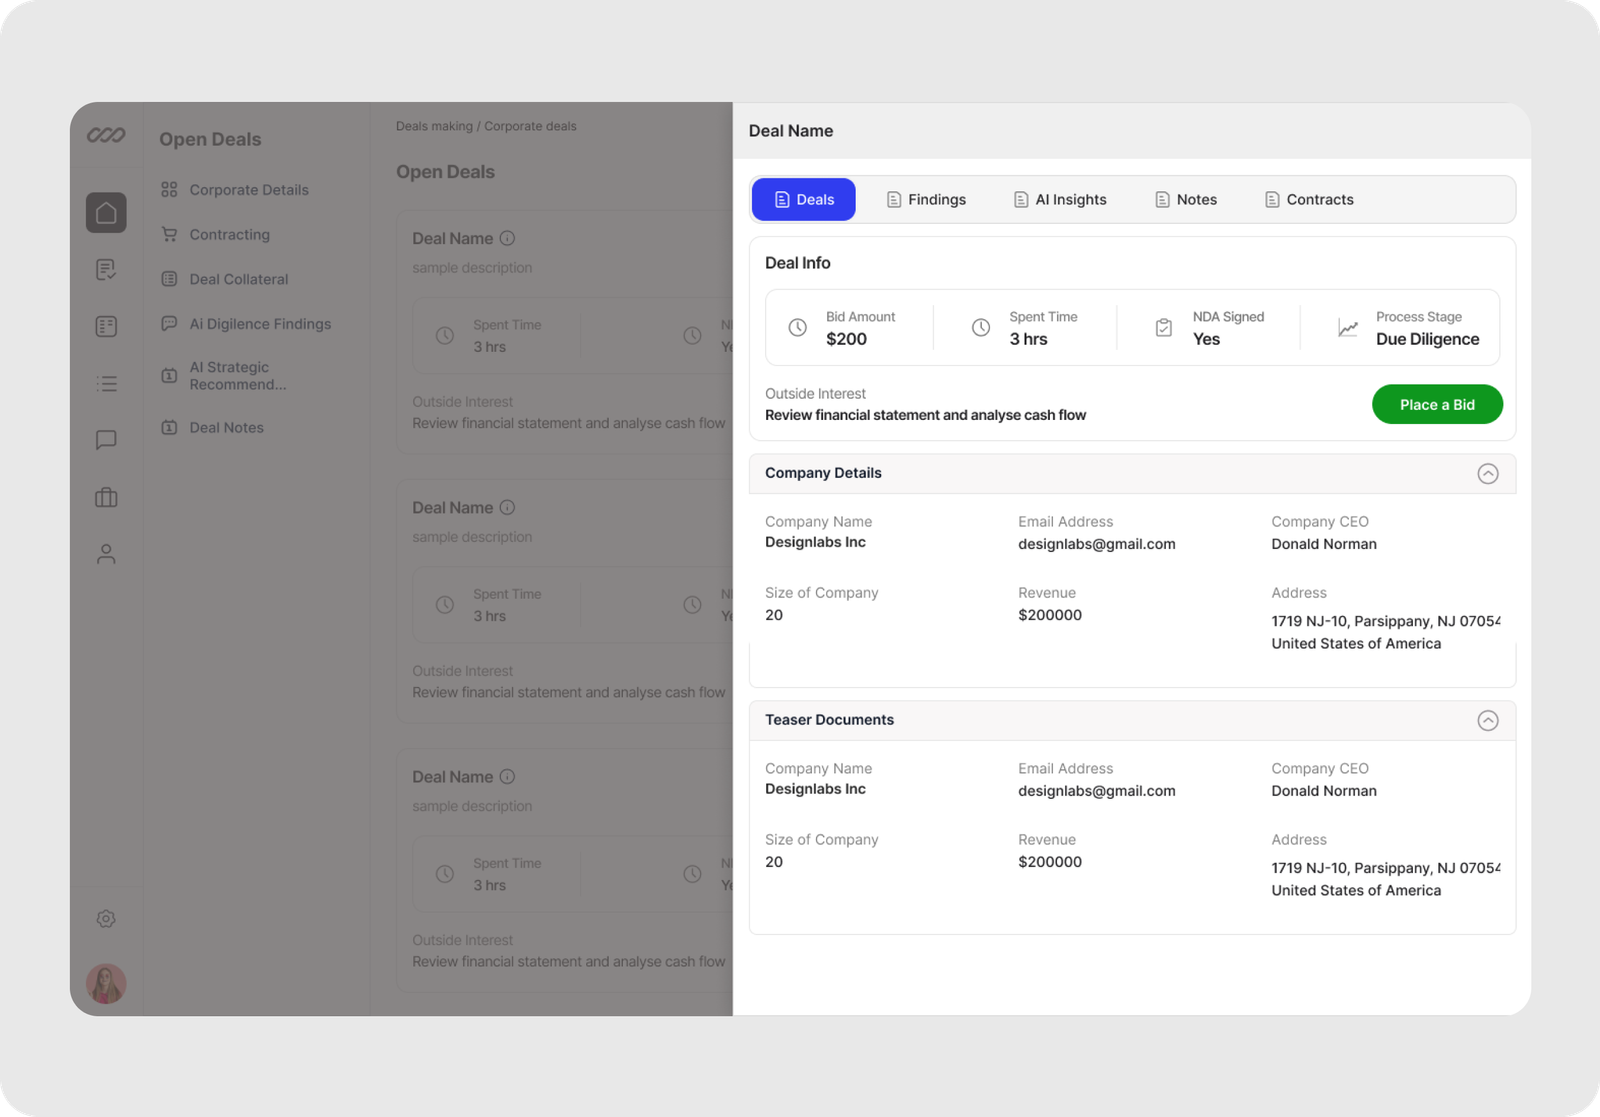Click the list lines sidebar icon

[x=106, y=384]
